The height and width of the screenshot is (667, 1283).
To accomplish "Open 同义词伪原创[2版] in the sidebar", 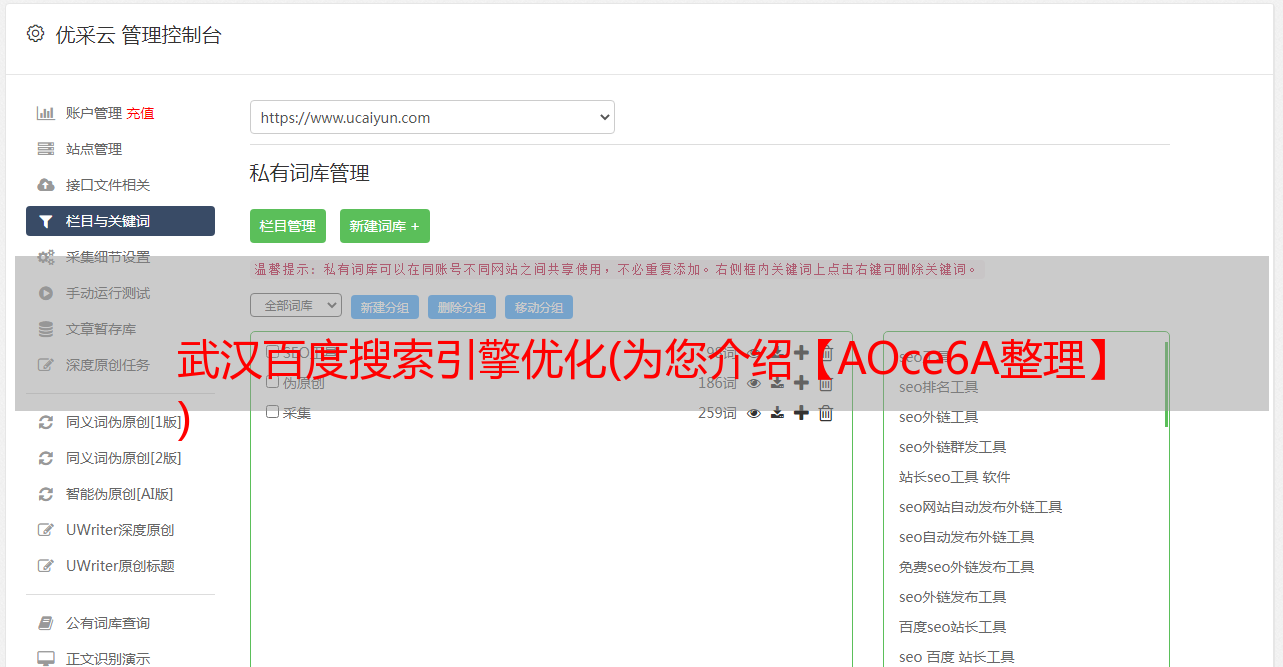I will 124,458.
